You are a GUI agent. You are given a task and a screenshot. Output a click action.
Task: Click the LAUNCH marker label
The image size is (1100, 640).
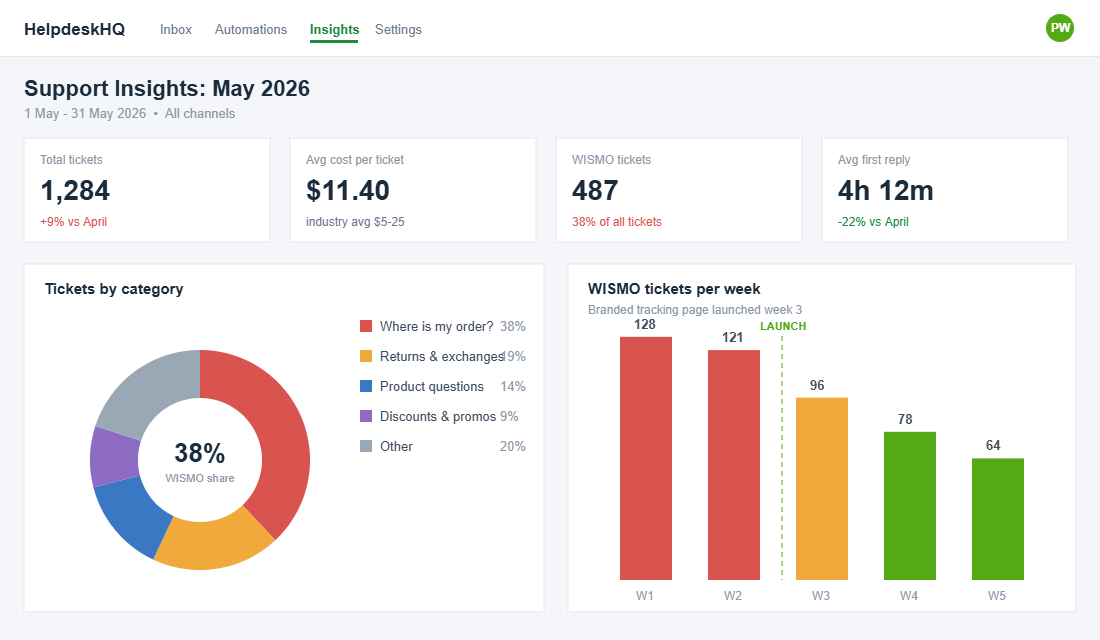tap(783, 326)
